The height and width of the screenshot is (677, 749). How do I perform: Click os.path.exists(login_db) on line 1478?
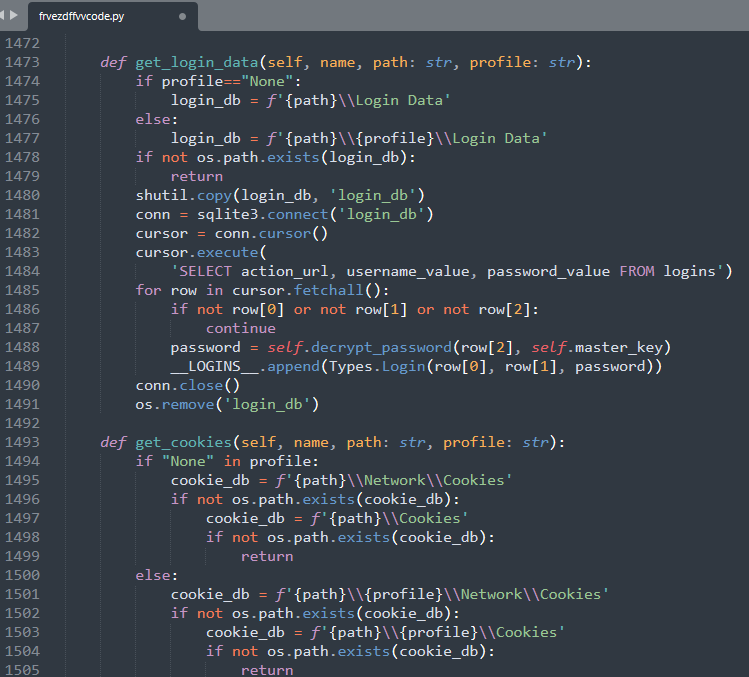click(302, 158)
